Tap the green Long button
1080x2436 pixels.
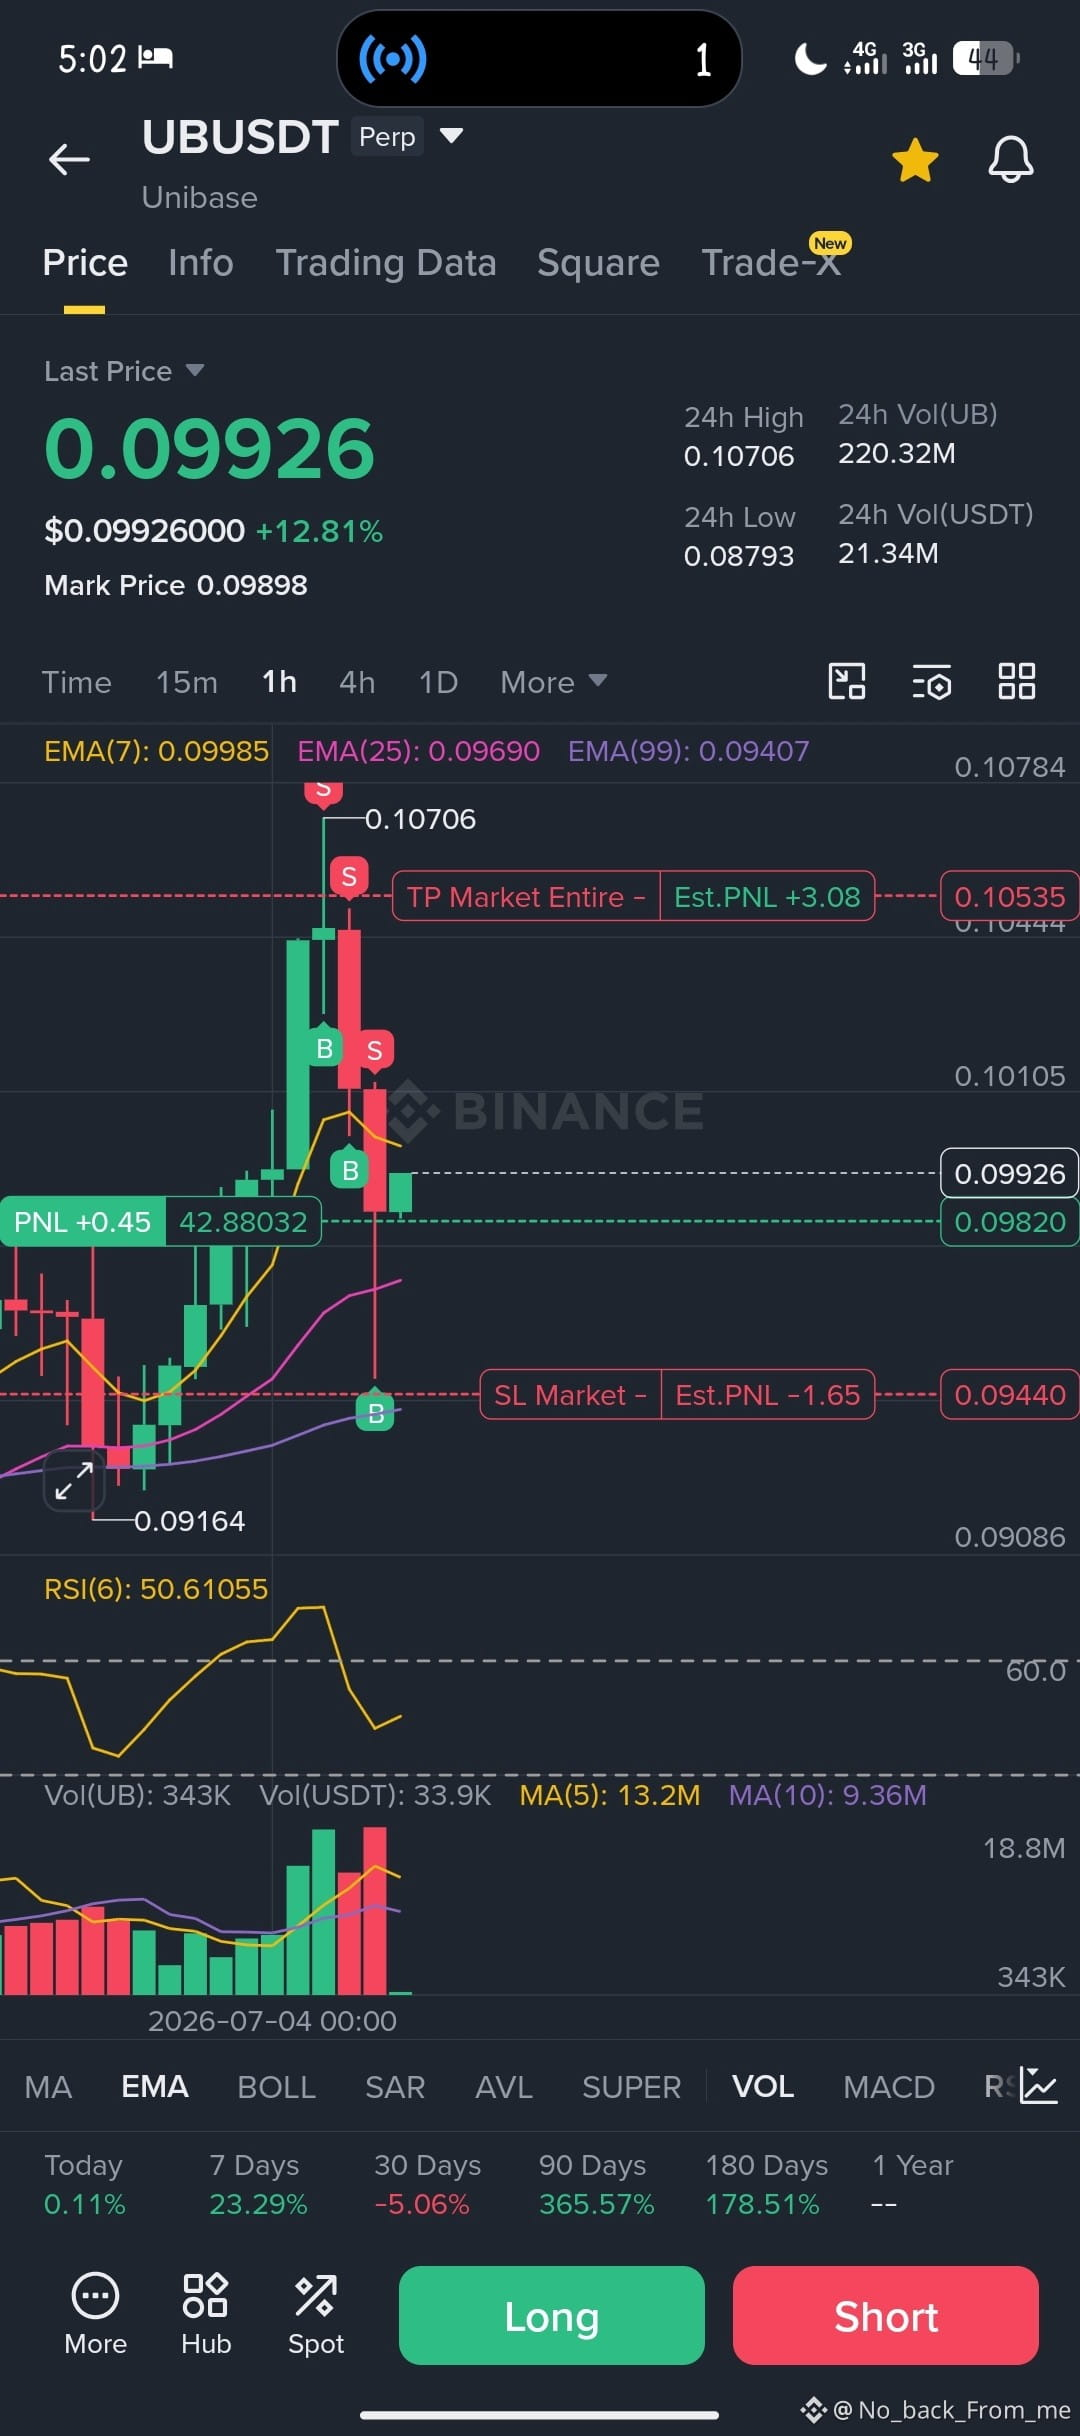tap(552, 2315)
